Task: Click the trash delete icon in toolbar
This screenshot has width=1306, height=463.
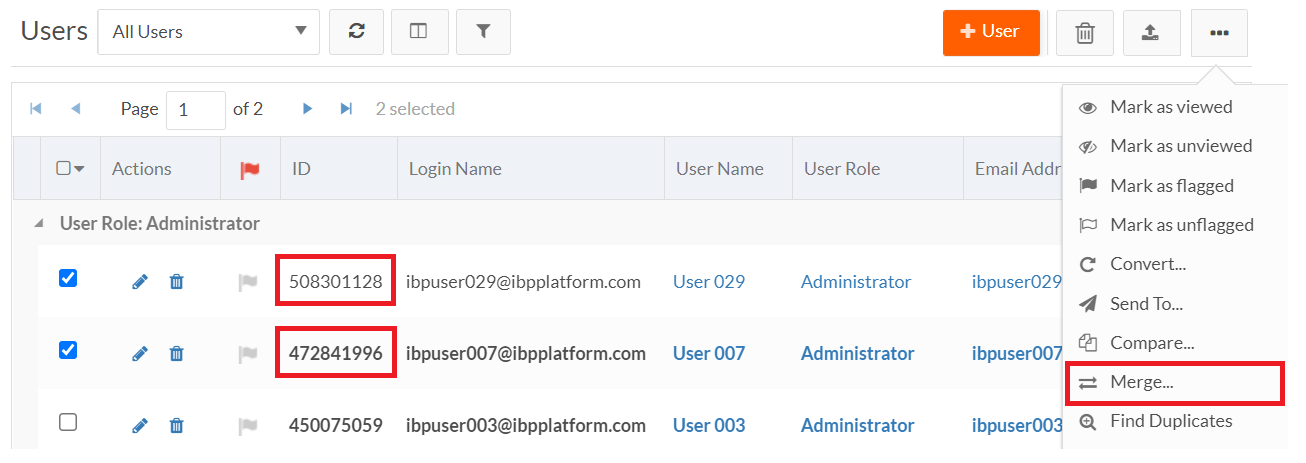Action: (1084, 33)
